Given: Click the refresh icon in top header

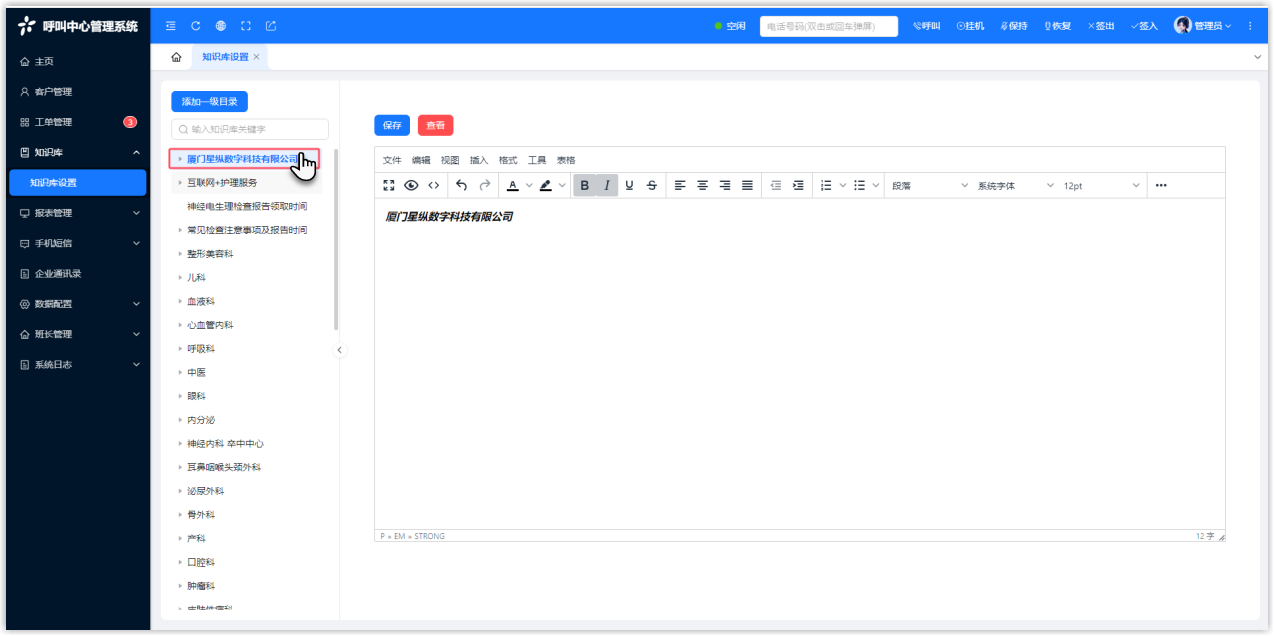Looking at the screenshot, I should [x=196, y=26].
